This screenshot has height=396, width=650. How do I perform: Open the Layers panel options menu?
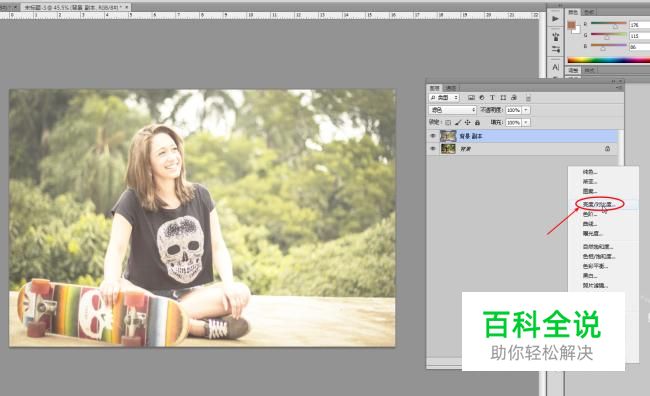(x=619, y=88)
